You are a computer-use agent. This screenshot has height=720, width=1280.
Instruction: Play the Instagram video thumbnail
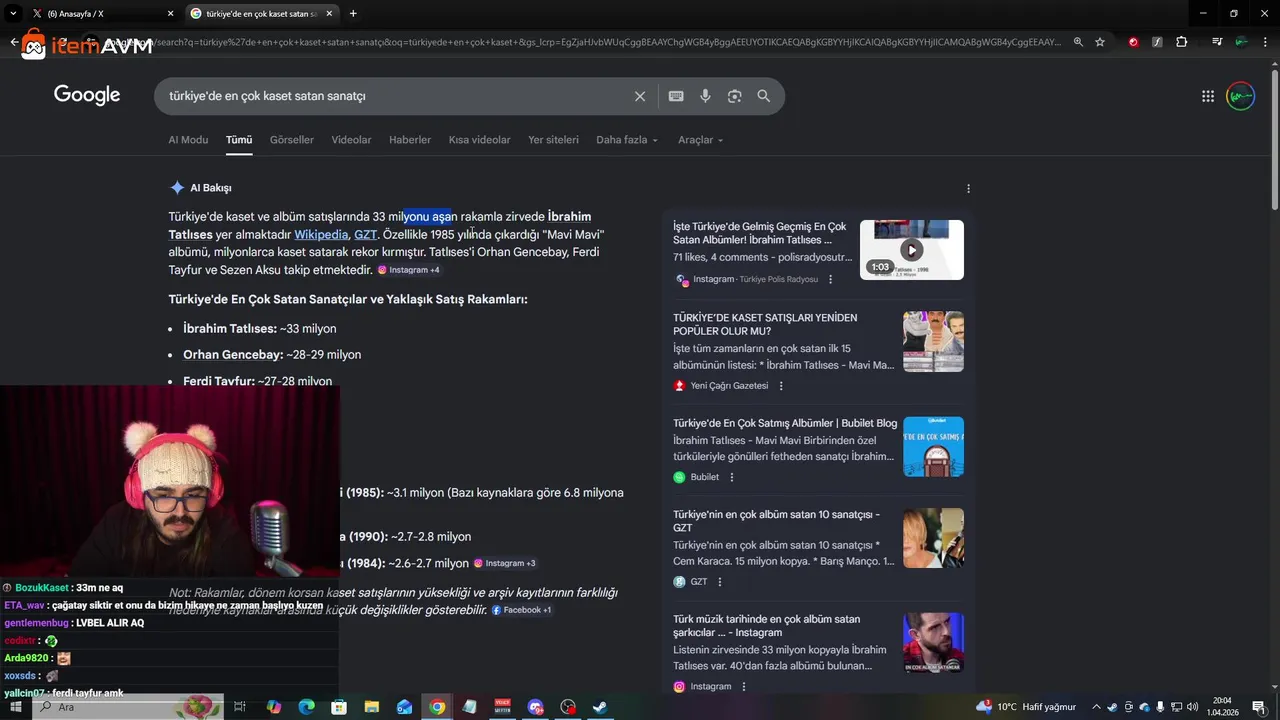tap(911, 250)
